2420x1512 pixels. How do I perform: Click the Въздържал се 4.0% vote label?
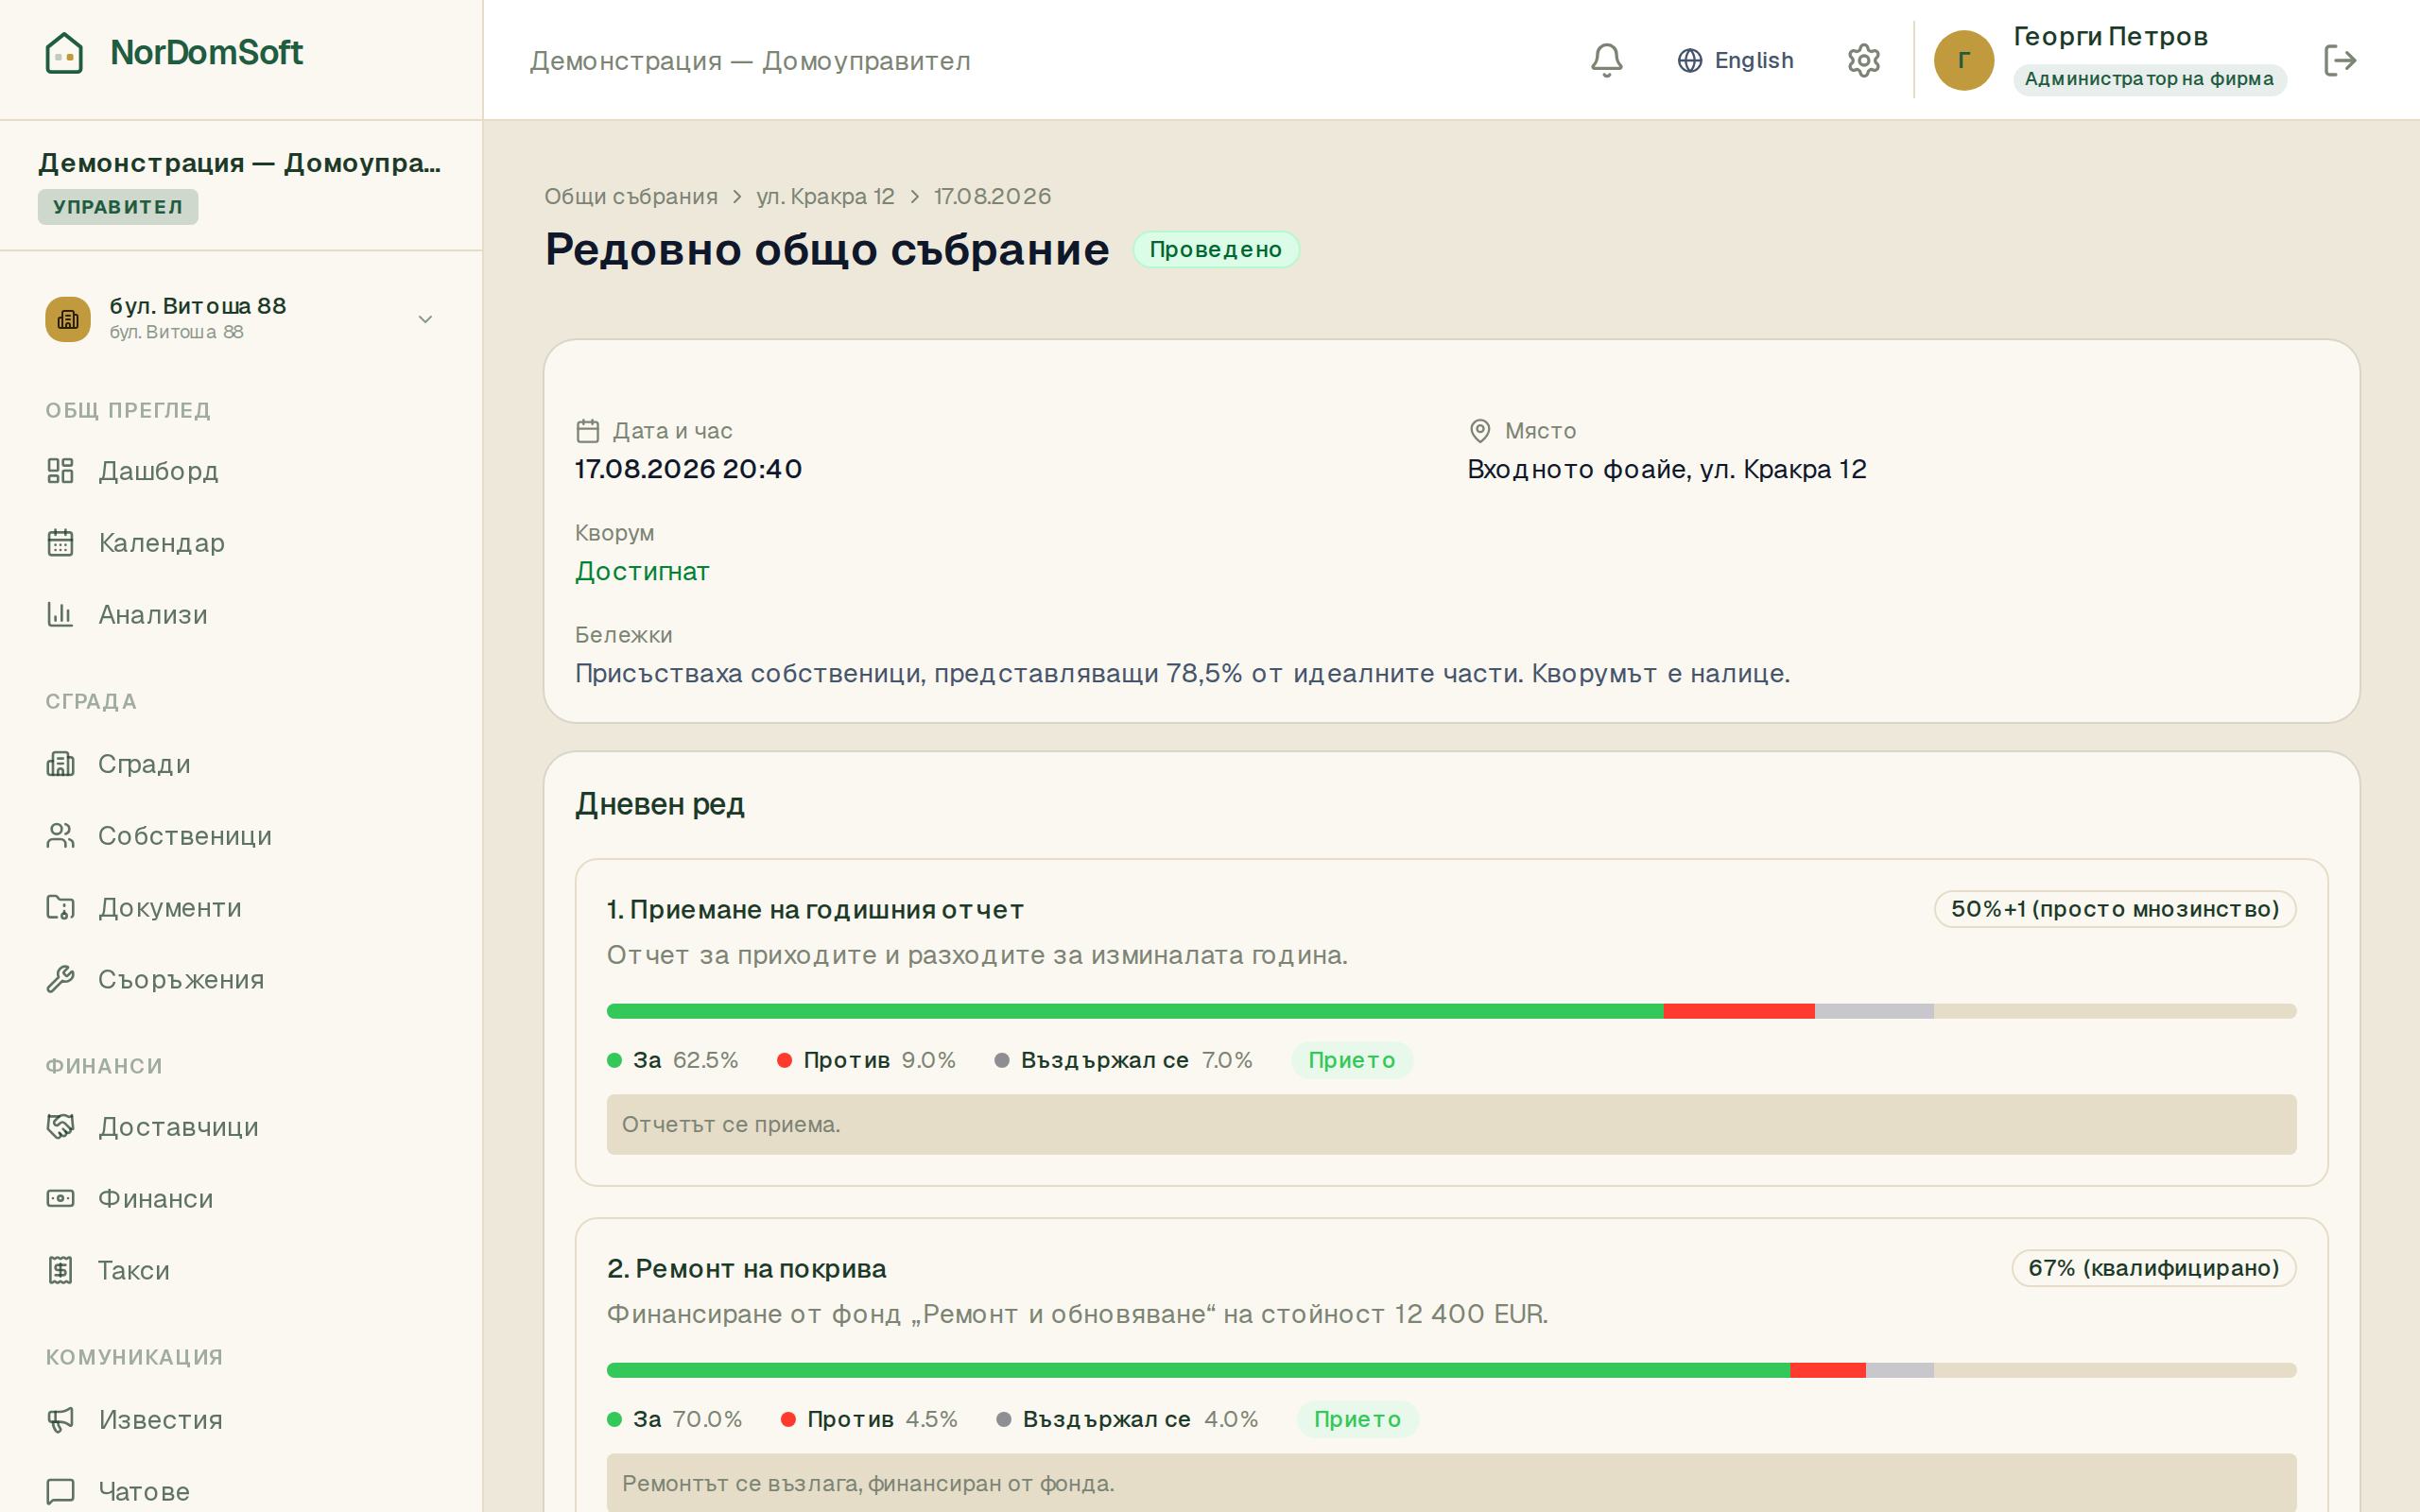pos(1127,1419)
